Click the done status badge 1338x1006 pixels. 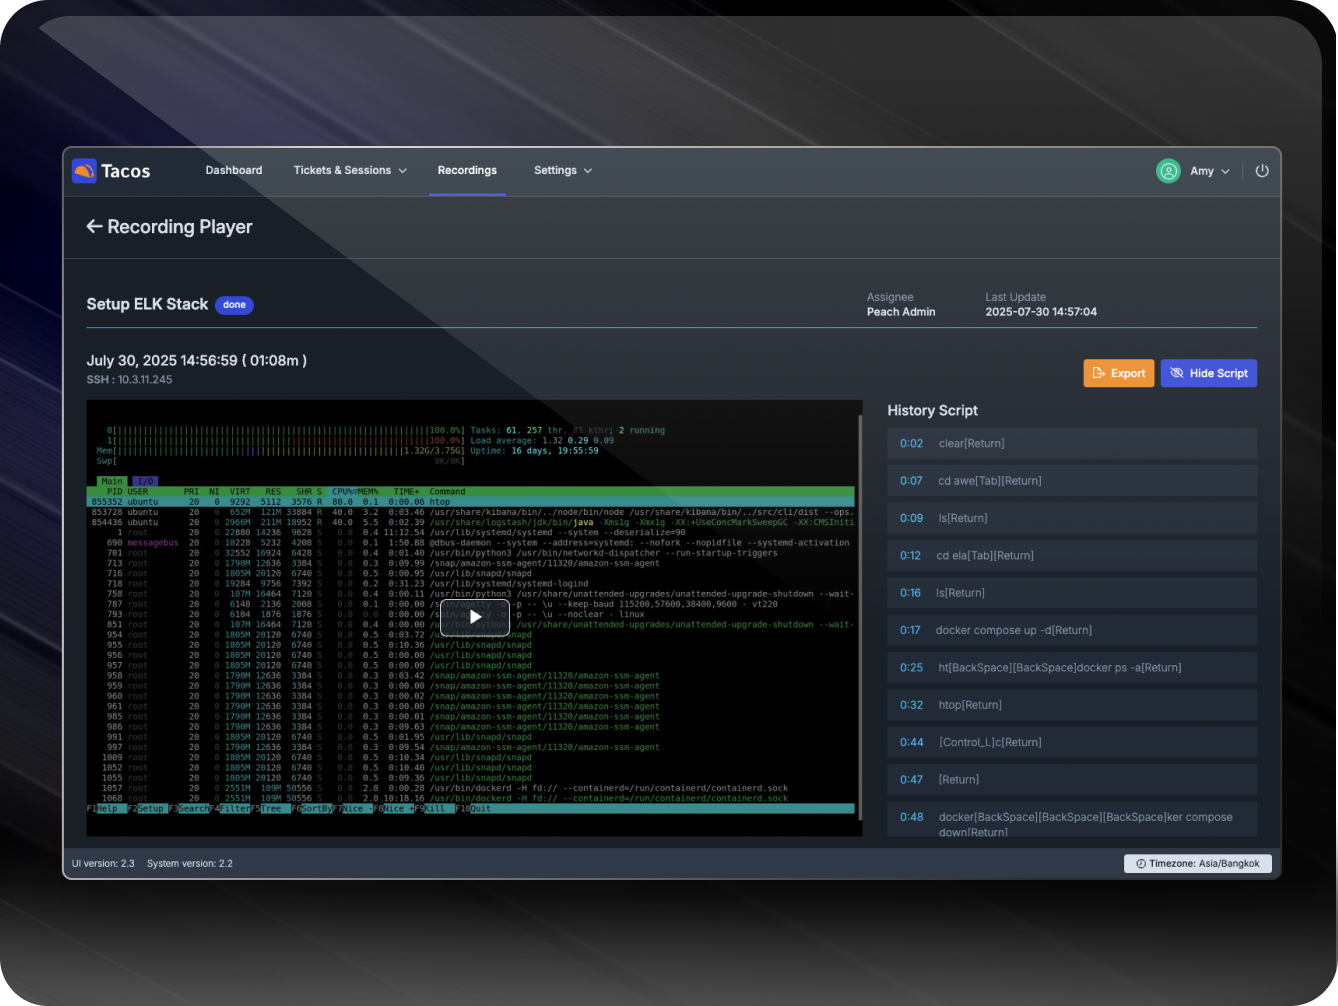click(x=234, y=305)
